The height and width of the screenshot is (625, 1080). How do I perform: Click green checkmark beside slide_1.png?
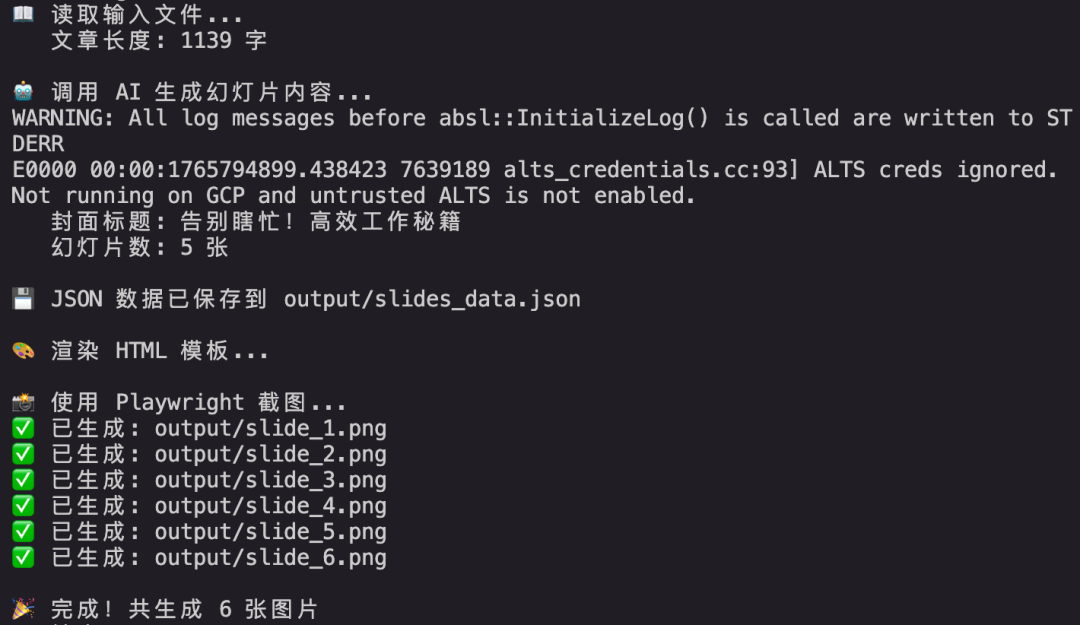[23, 428]
